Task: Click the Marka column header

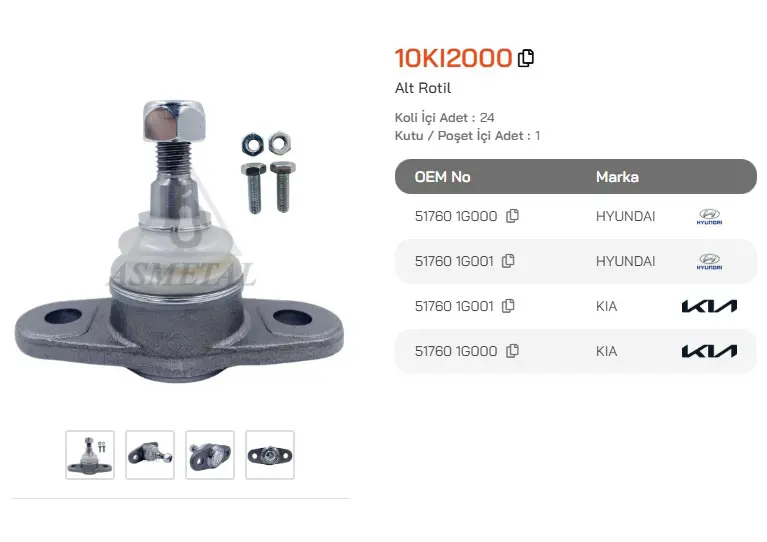Action: (x=617, y=177)
